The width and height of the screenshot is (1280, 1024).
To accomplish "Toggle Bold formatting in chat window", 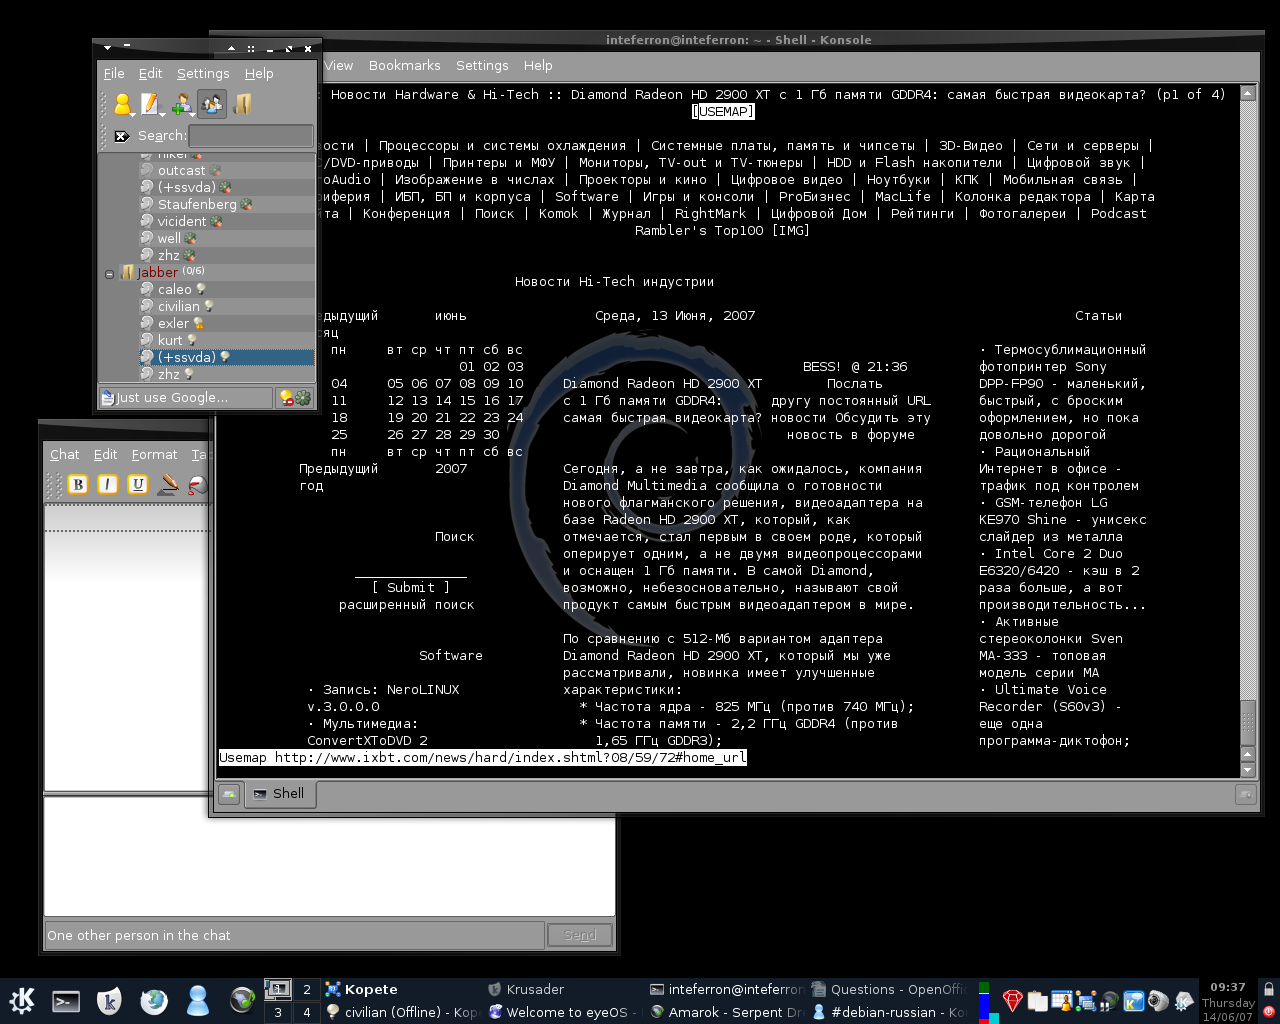I will [78, 484].
